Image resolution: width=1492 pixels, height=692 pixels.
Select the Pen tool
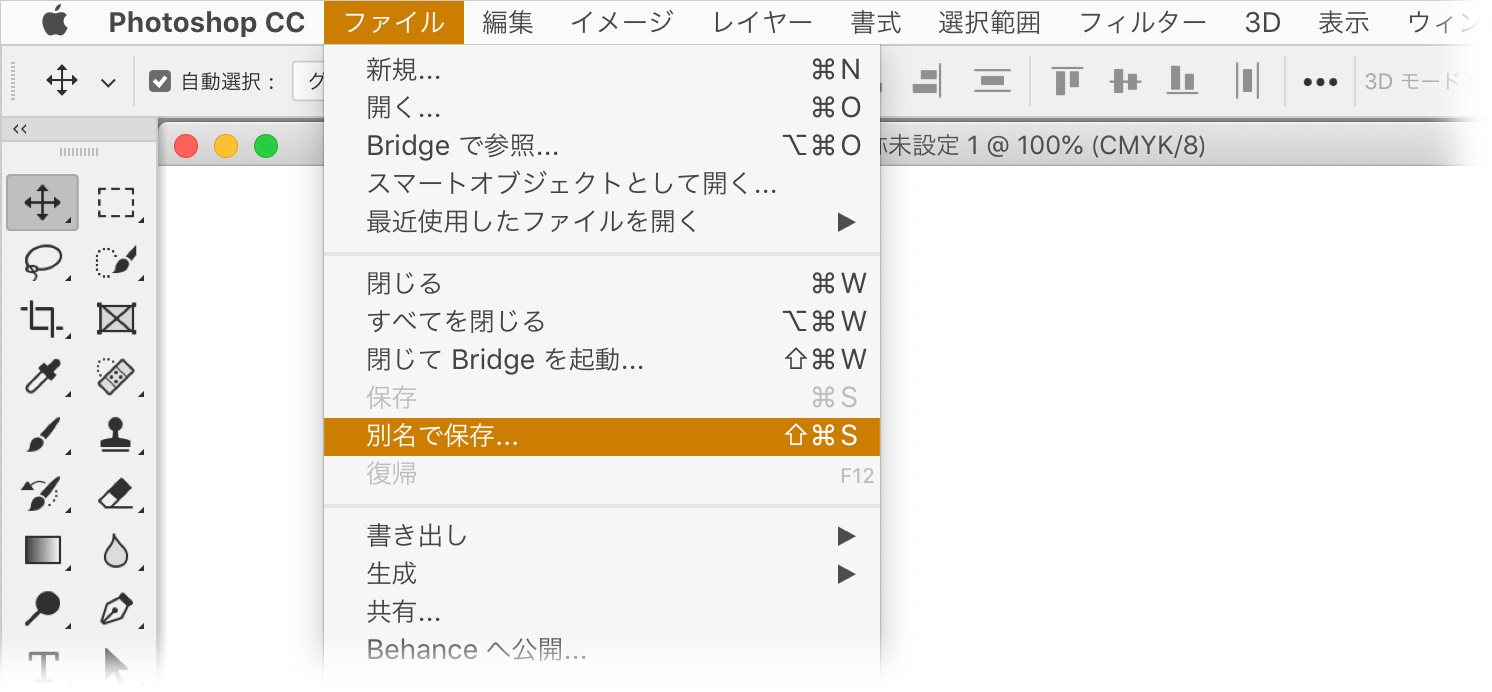pos(116,607)
